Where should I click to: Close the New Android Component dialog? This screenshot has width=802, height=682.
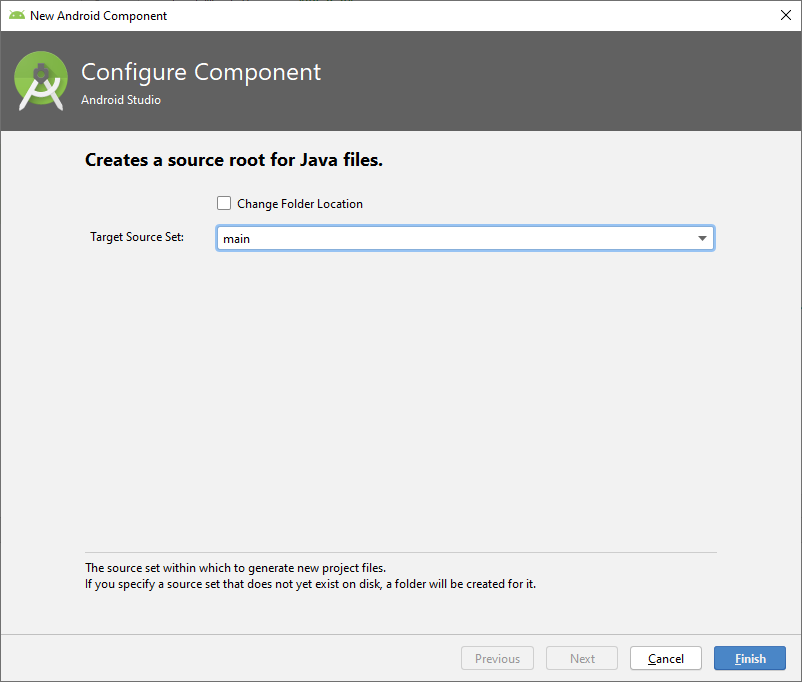785,15
